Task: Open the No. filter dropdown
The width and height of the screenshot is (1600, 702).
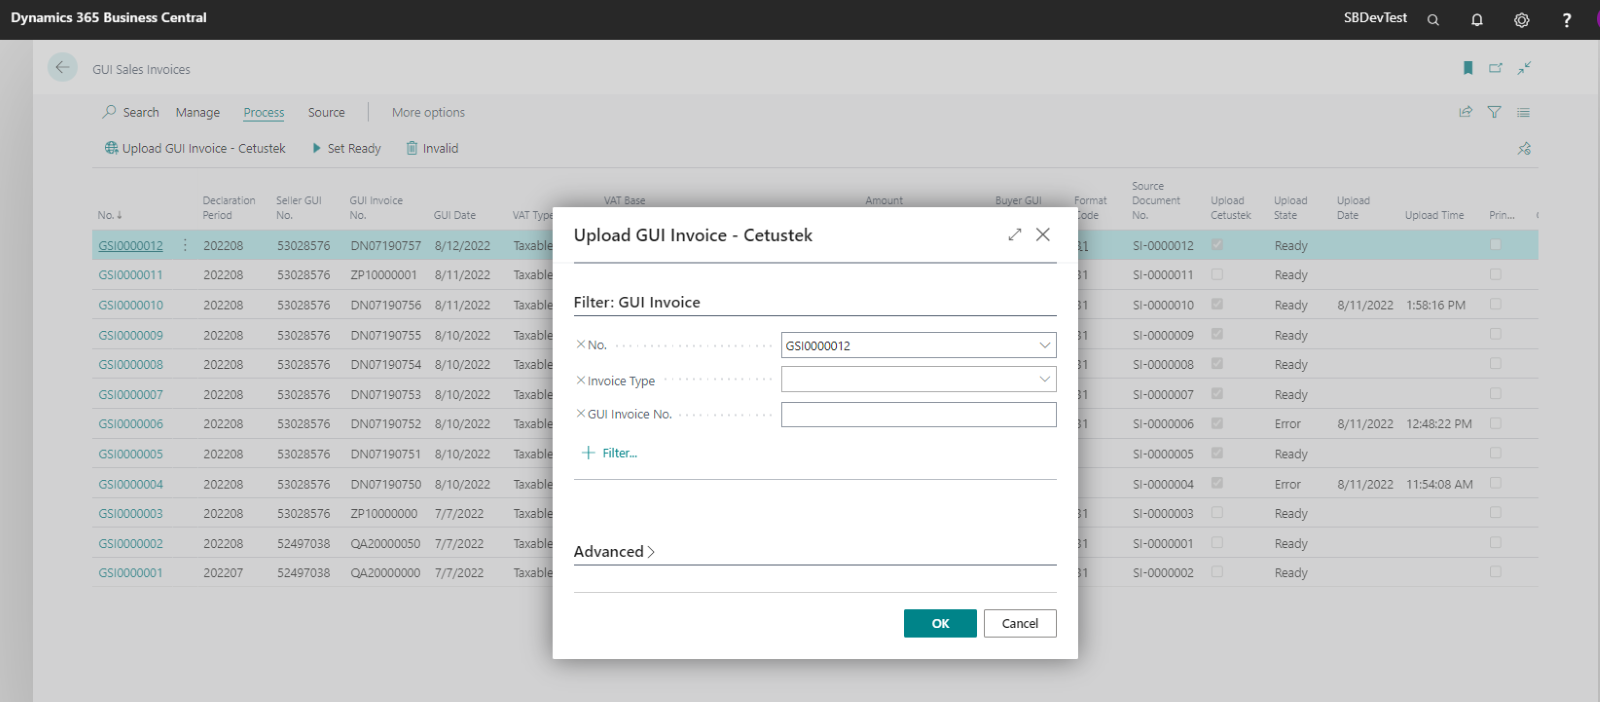Action: pos(1044,345)
